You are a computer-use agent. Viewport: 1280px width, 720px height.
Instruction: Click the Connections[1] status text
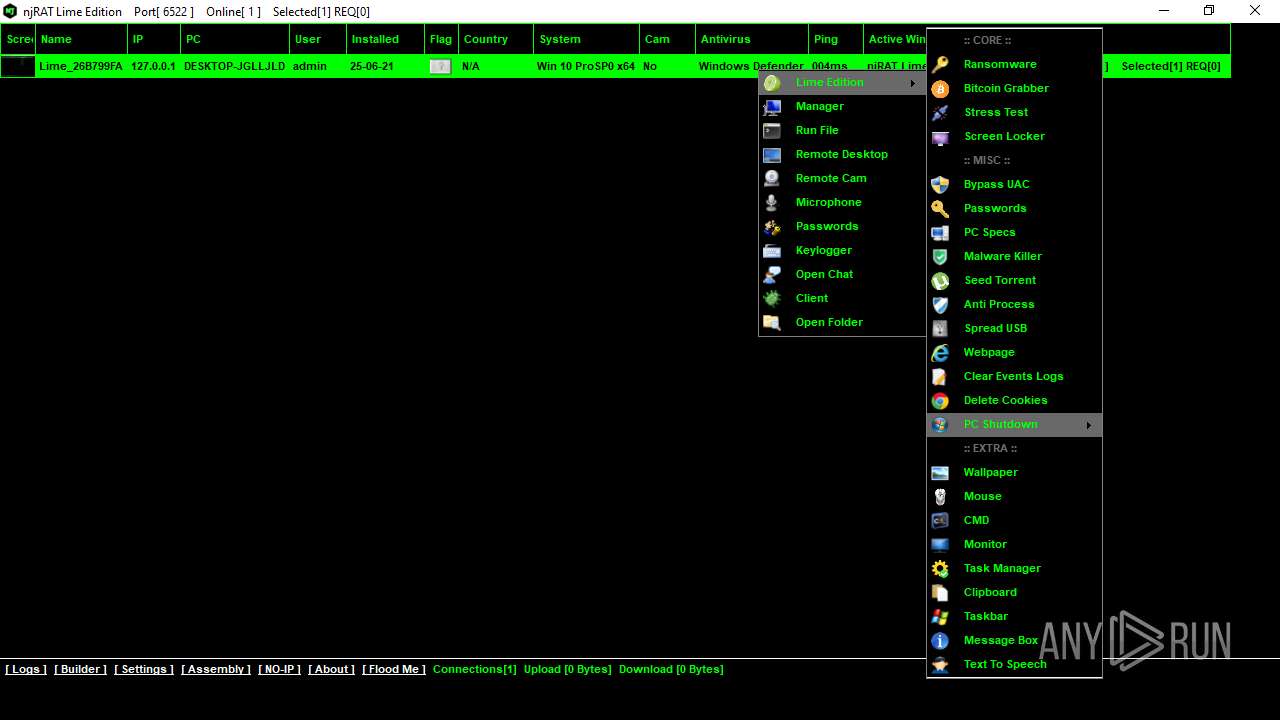(x=475, y=669)
